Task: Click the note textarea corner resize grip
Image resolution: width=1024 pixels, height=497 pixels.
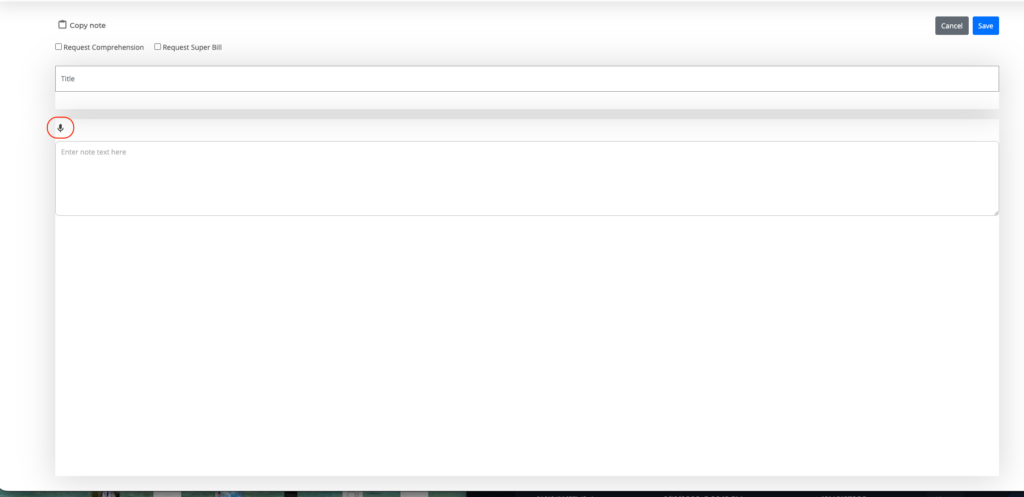Action: (x=995, y=212)
